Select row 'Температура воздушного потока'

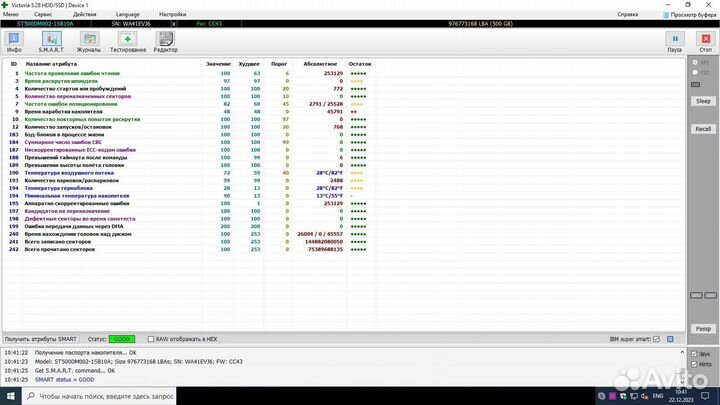[189, 173]
